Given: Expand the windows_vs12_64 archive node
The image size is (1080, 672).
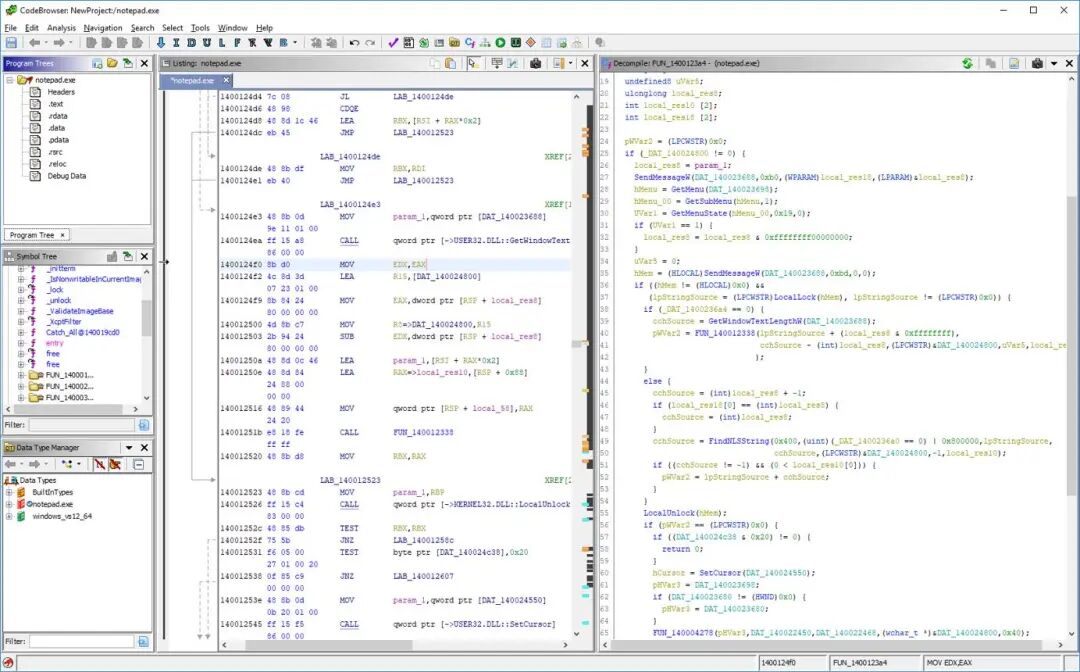Looking at the screenshot, I should pos(10,517).
